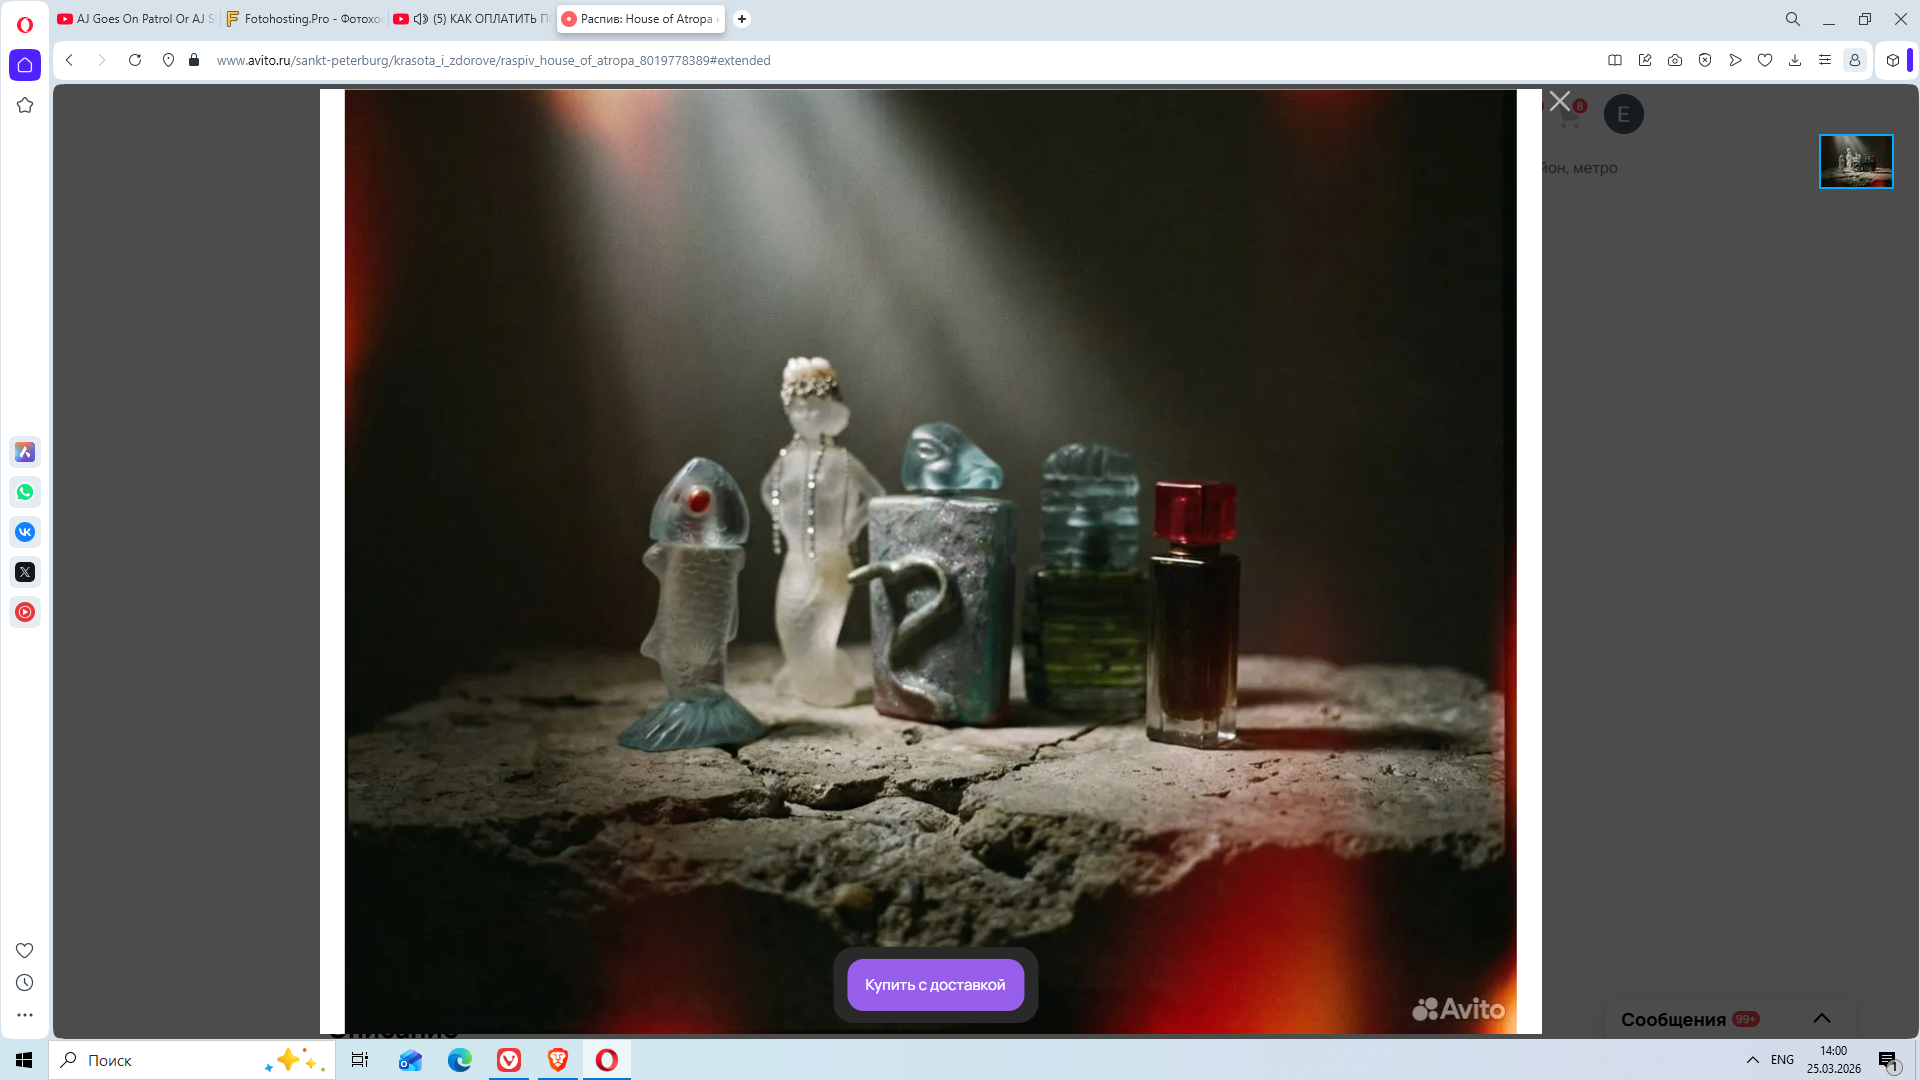
Task: Switch to AJ Goes On Patrol tab
Action: 135,19
